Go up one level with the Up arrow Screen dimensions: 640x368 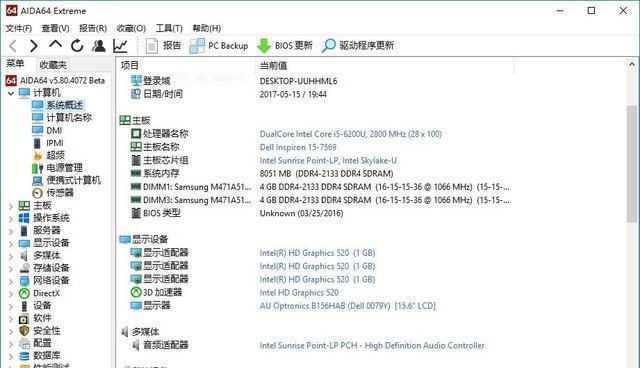[x=55, y=44]
